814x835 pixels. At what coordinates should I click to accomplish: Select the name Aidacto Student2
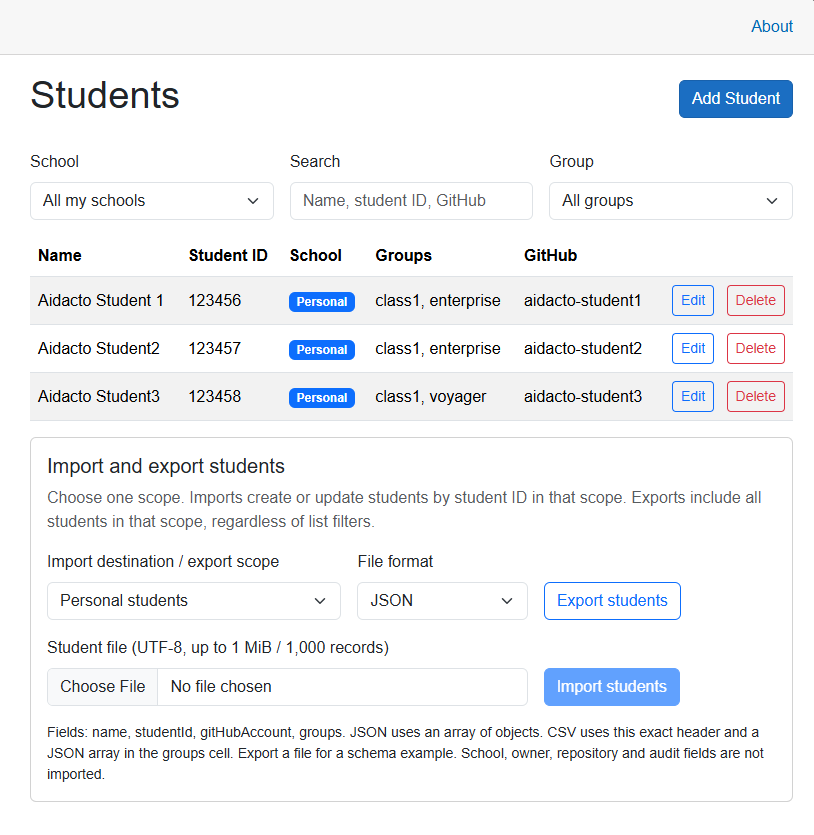pyautogui.click(x=98, y=348)
